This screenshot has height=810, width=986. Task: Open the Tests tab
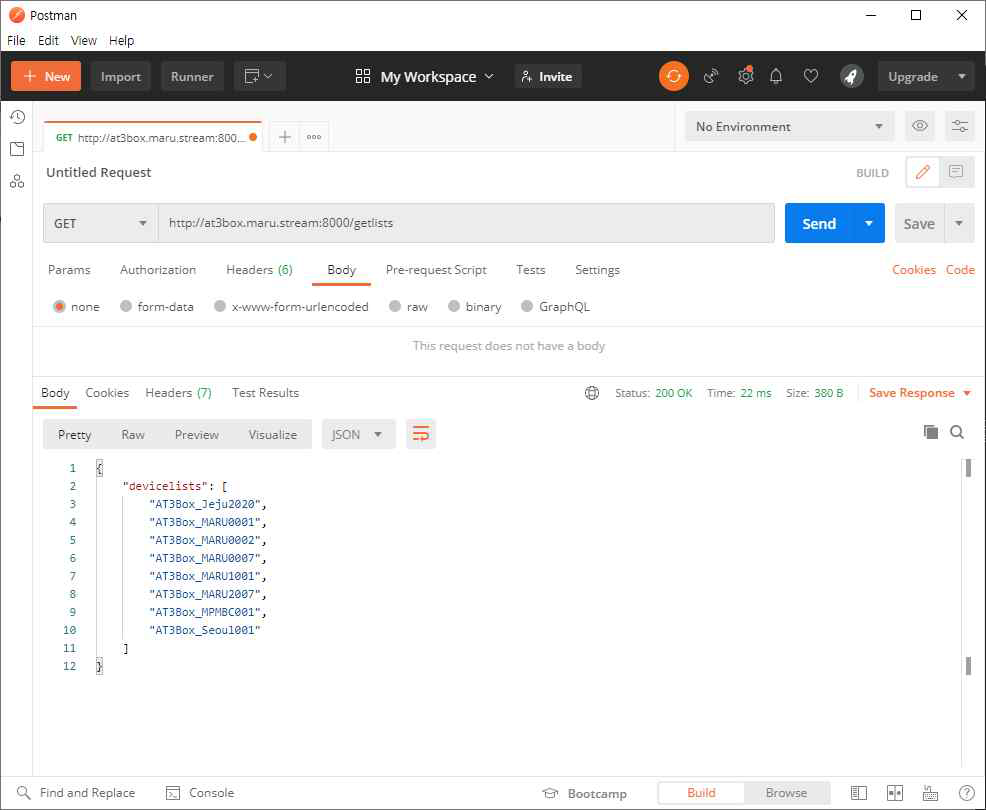click(531, 270)
